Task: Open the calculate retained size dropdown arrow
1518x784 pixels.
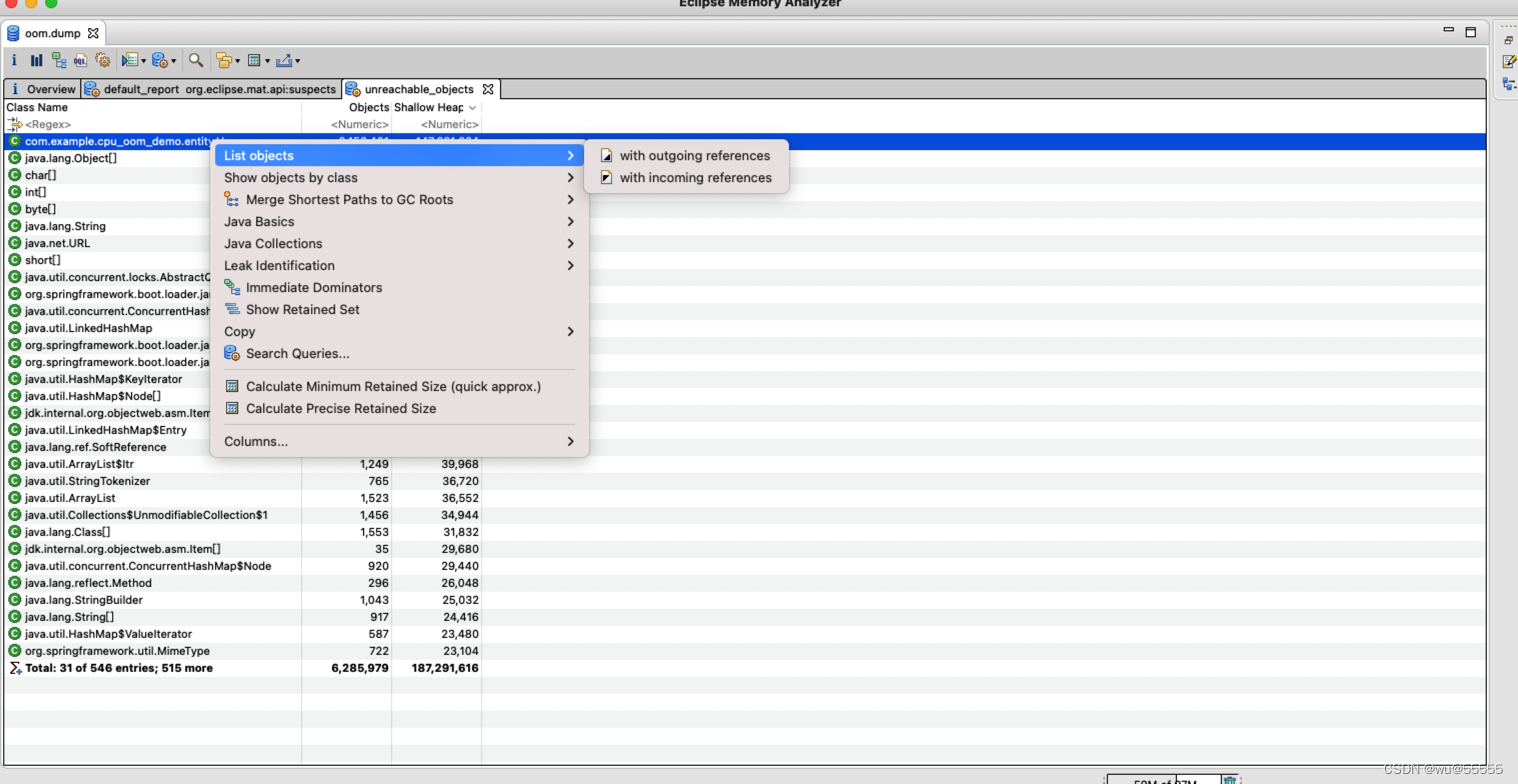Action: tap(267, 61)
